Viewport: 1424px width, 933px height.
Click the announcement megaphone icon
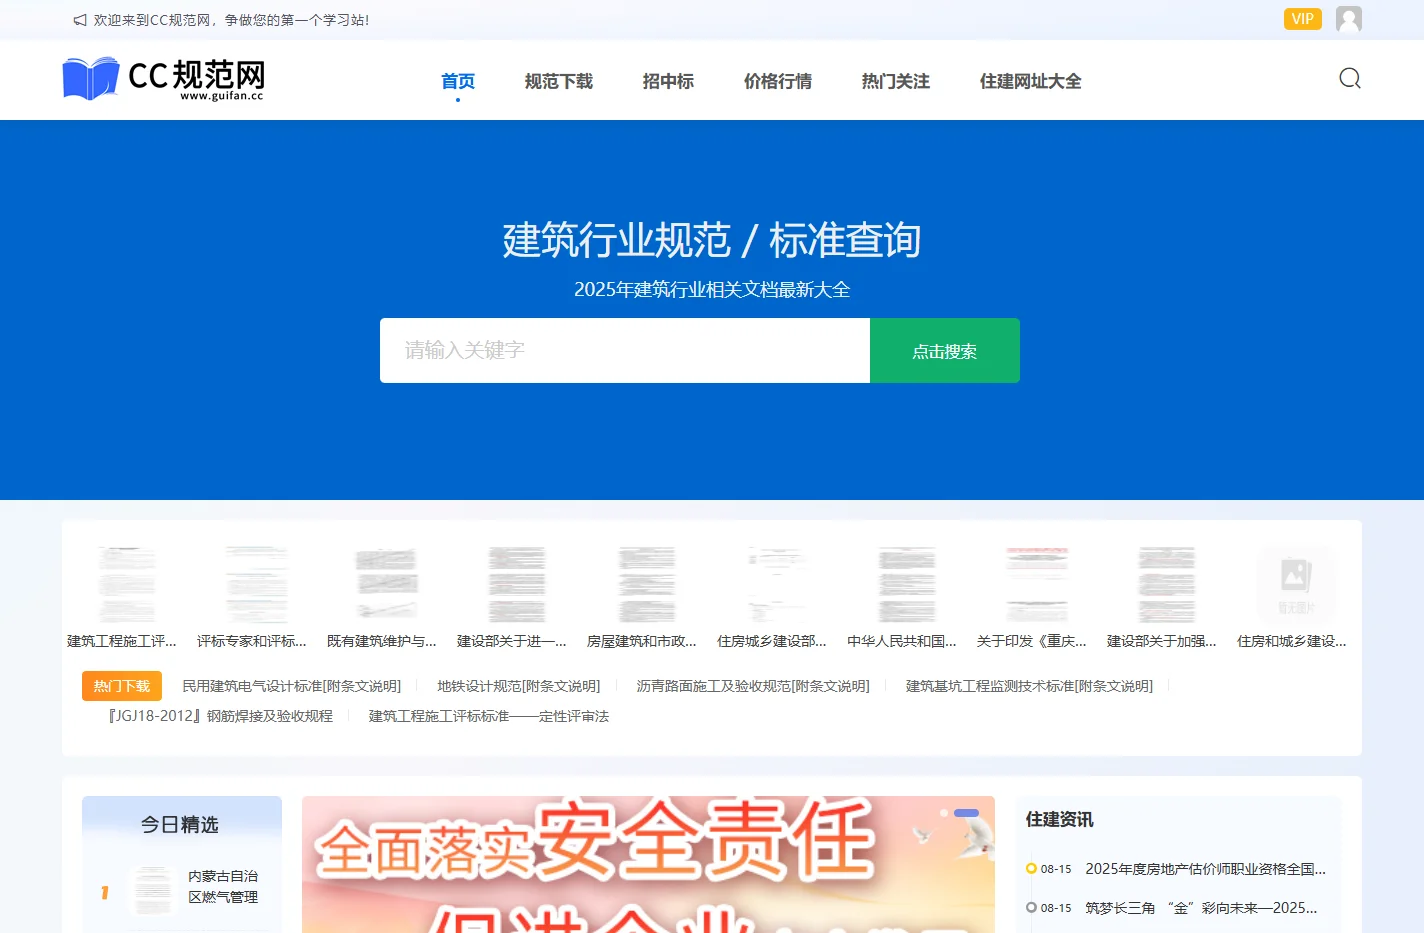click(80, 20)
